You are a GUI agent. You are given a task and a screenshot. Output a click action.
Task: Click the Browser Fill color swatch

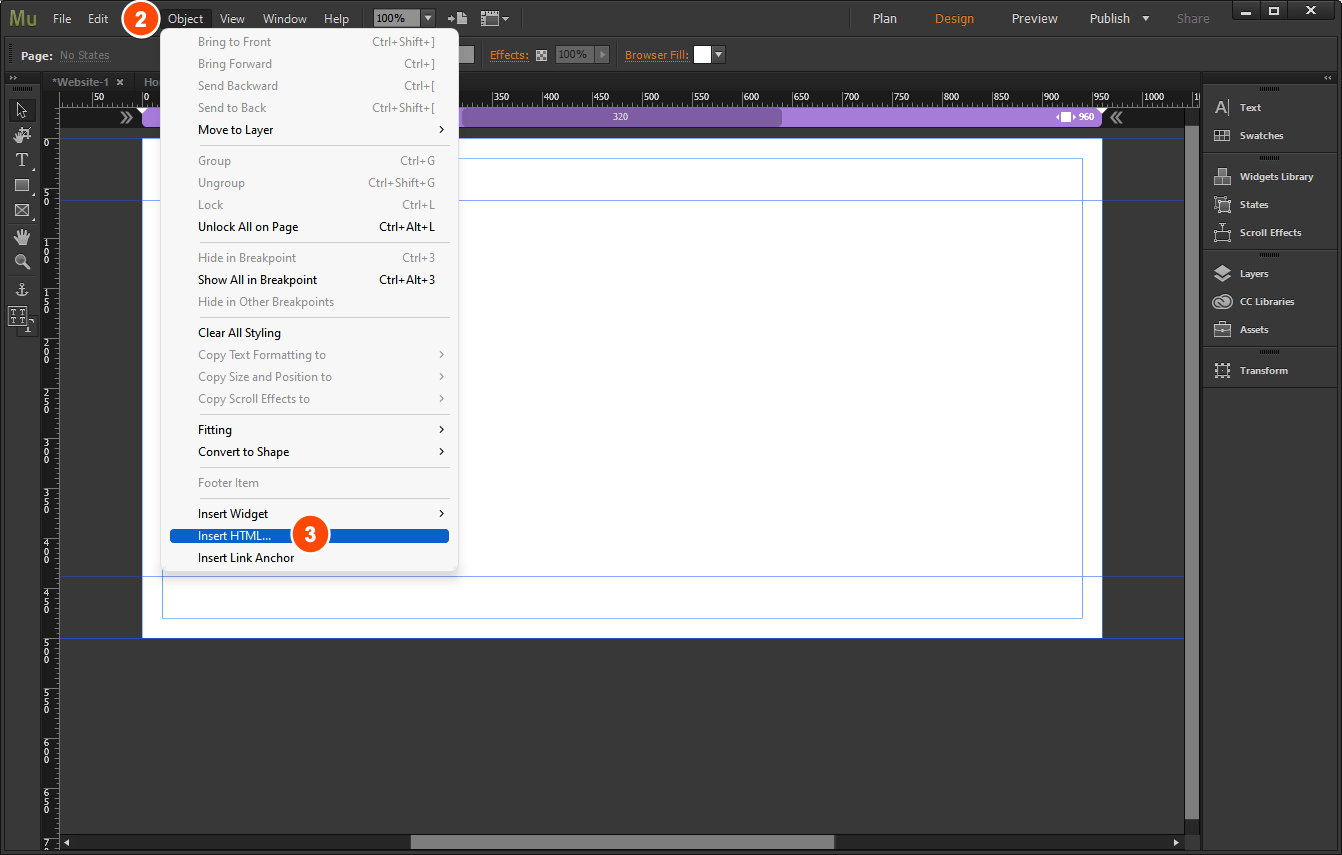point(702,55)
